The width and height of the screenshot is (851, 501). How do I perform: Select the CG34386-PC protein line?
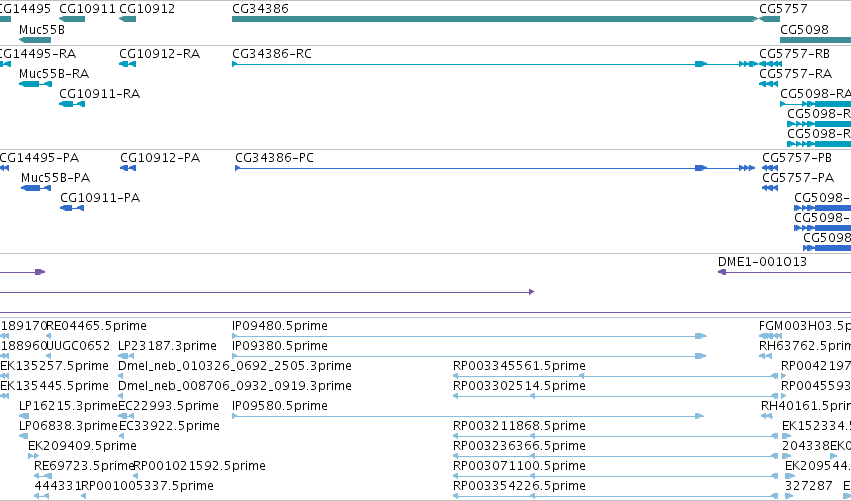[495, 168]
